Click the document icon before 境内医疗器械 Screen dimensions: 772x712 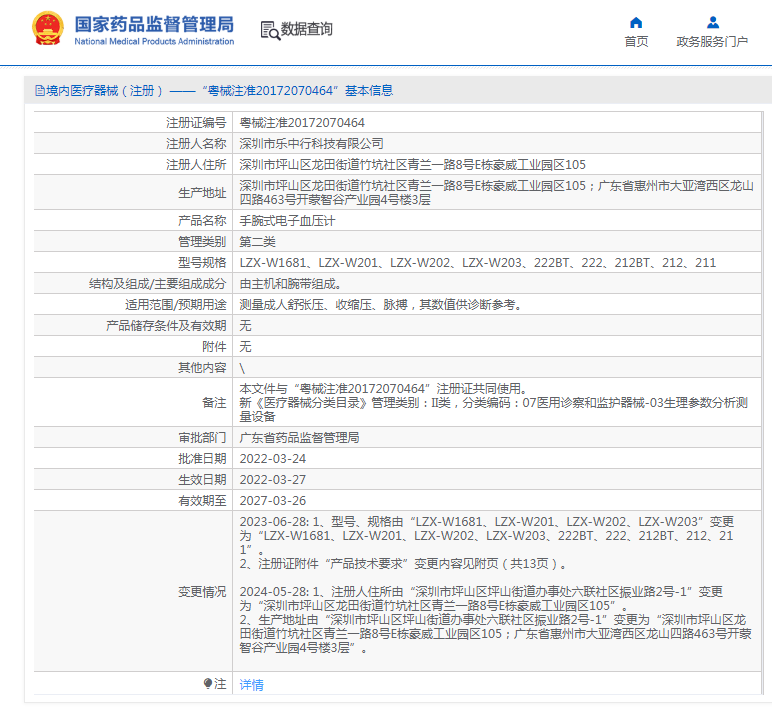(x=39, y=91)
